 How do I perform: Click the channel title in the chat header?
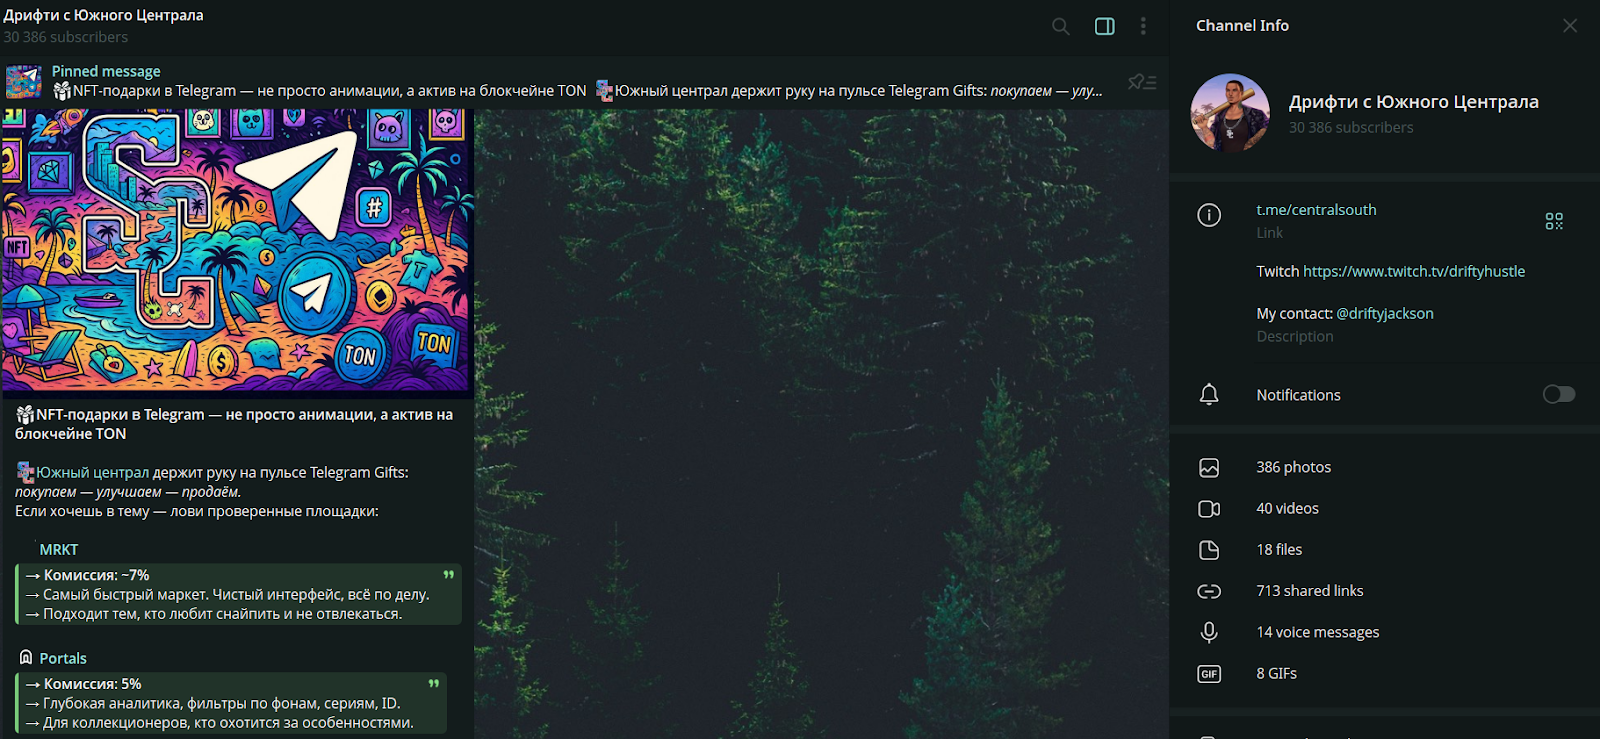point(103,15)
